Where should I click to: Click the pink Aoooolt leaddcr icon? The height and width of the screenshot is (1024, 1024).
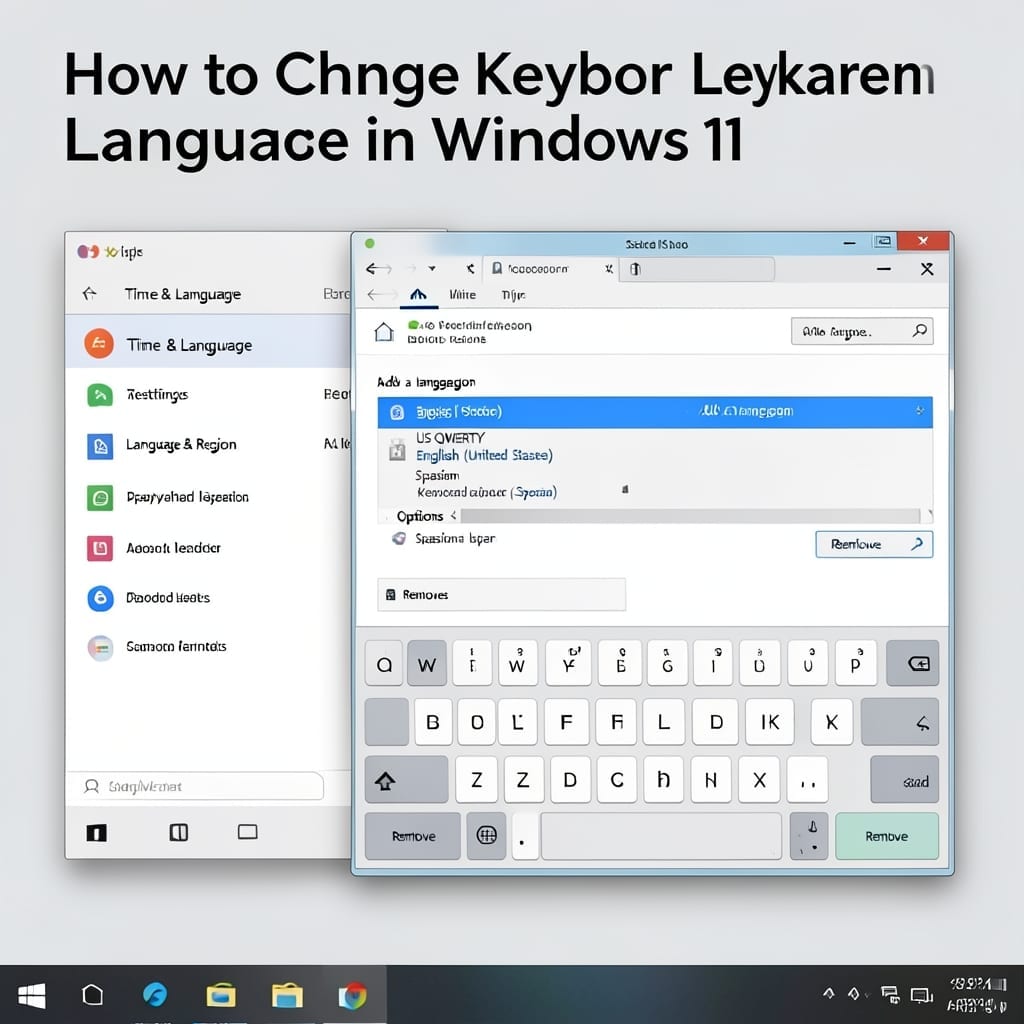point(100,548)
